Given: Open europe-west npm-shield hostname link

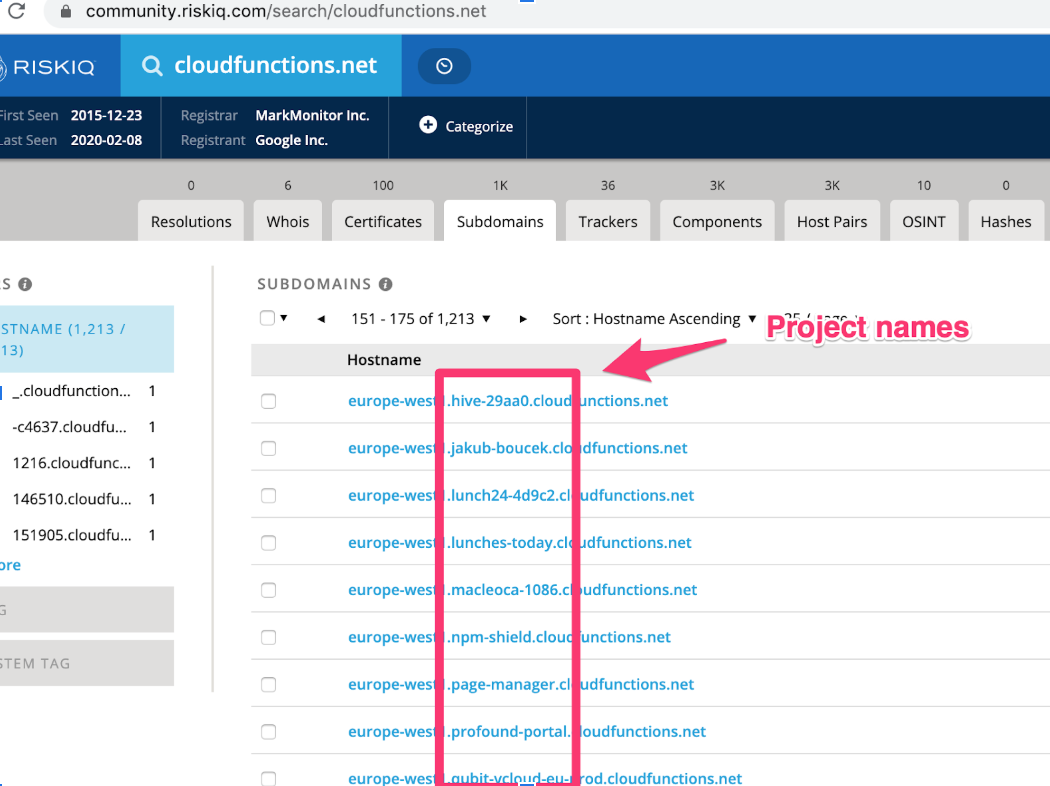Looking at the screenshot, I should (510, 637).
